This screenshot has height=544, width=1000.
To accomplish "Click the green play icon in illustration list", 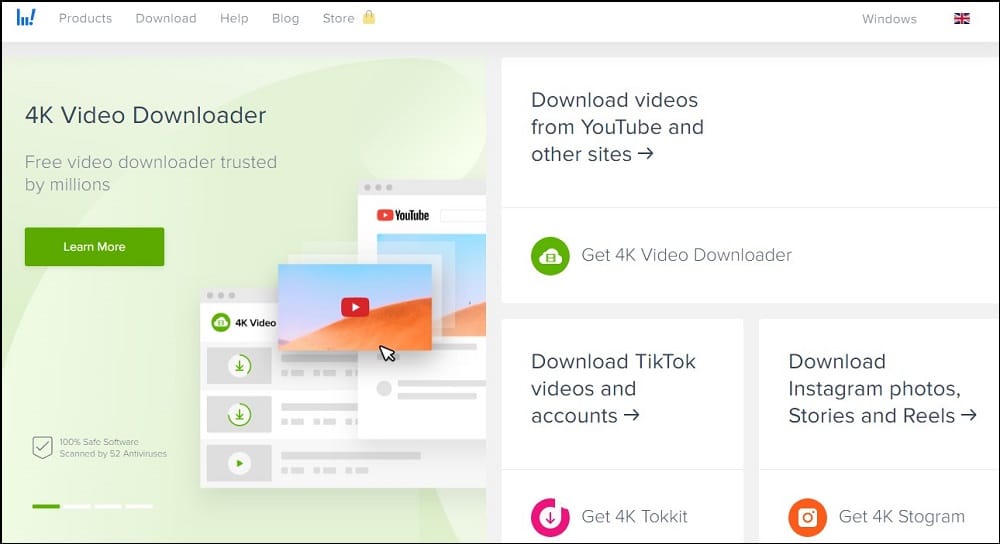I will [240, 464].
